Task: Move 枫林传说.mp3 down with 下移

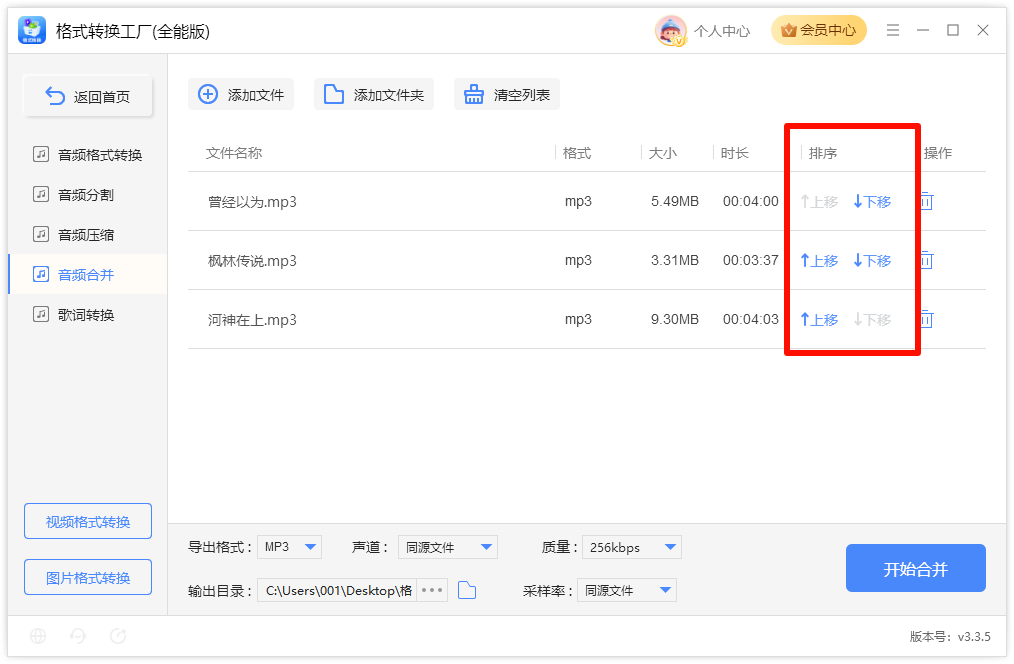Action: [x=872, y=261]
